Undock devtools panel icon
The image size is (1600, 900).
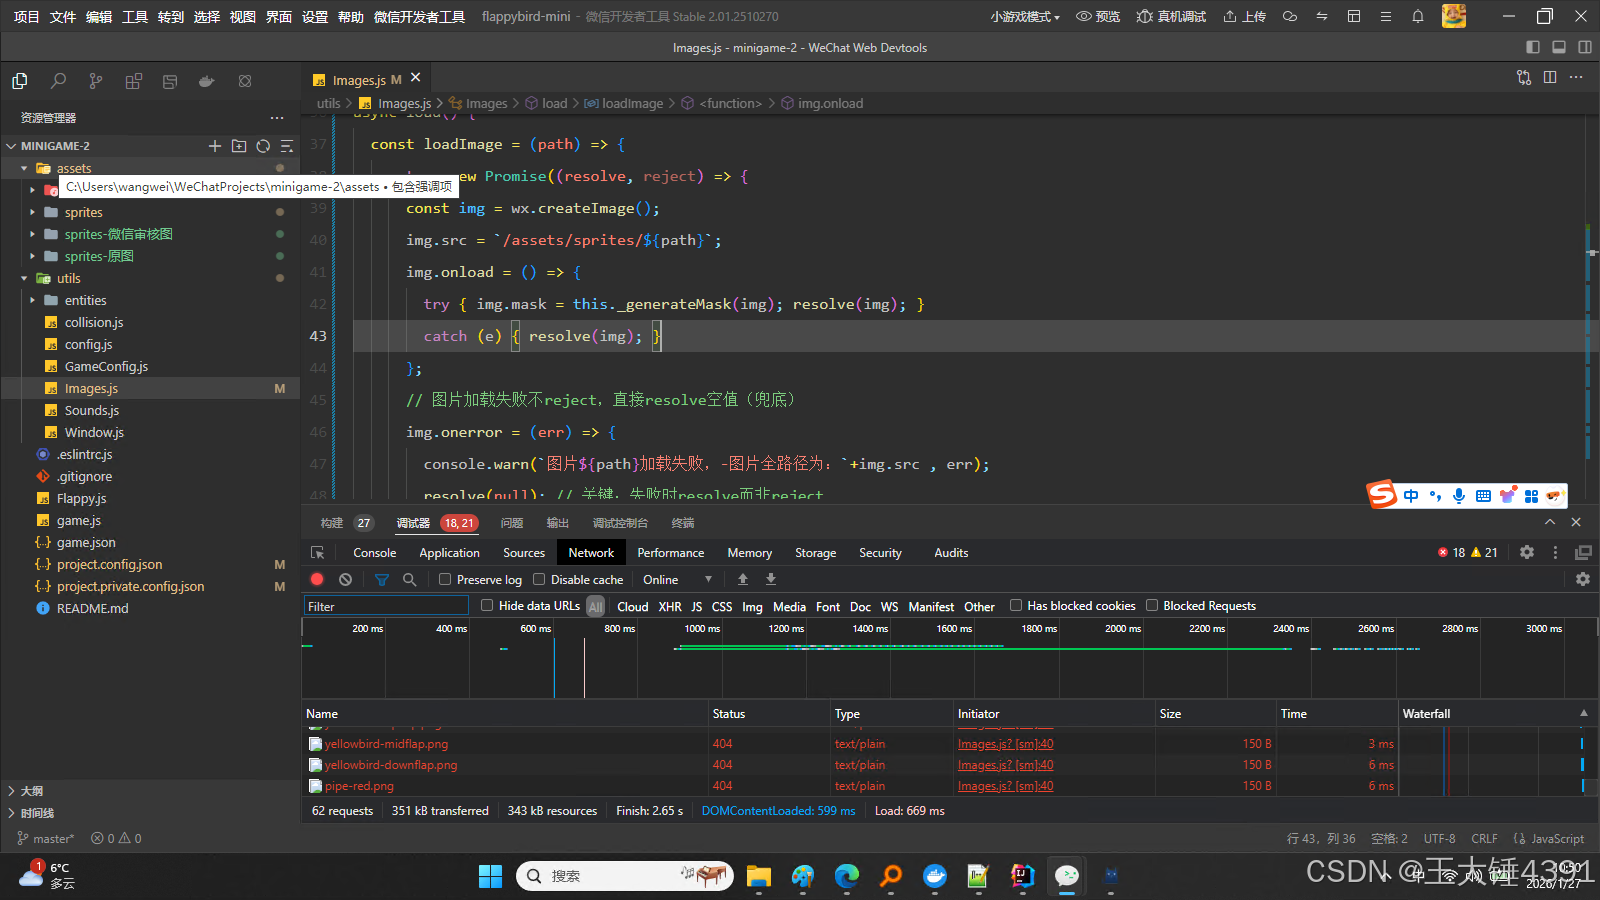point(1583,552)
